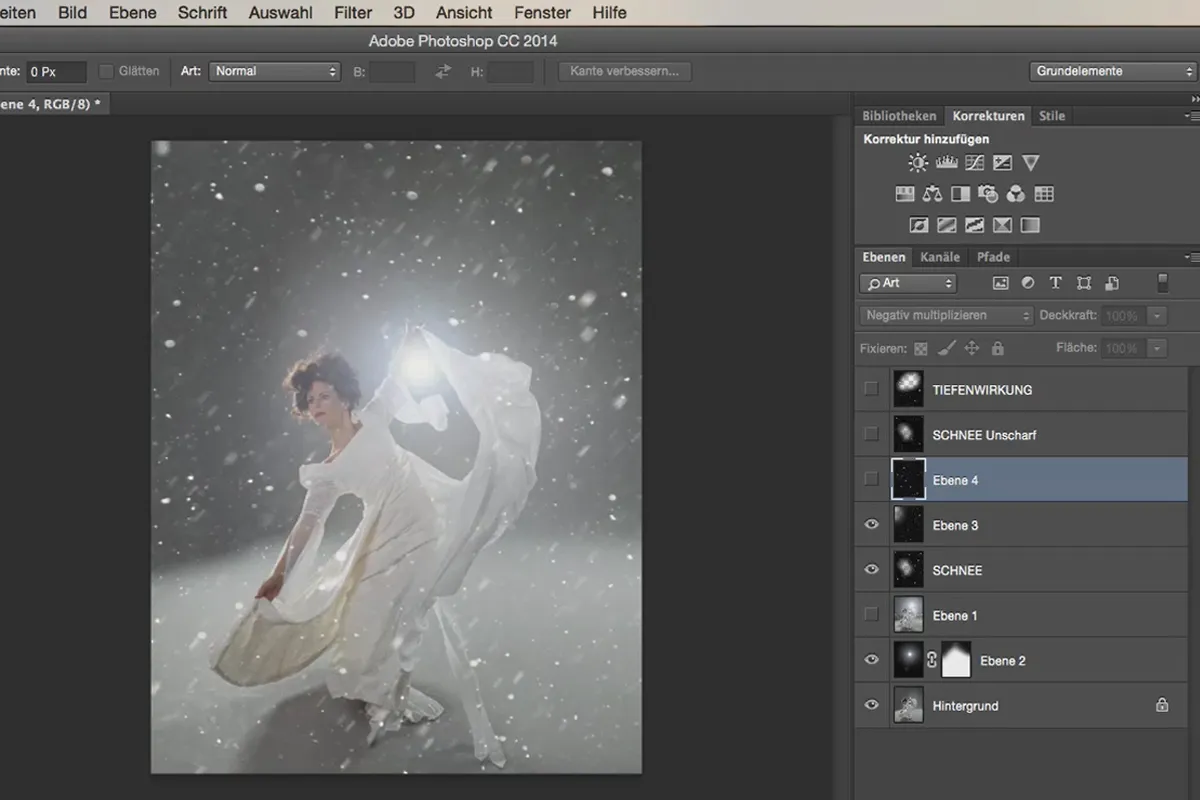
Task: Filter layers by type layers icon
Action: 1056,284
